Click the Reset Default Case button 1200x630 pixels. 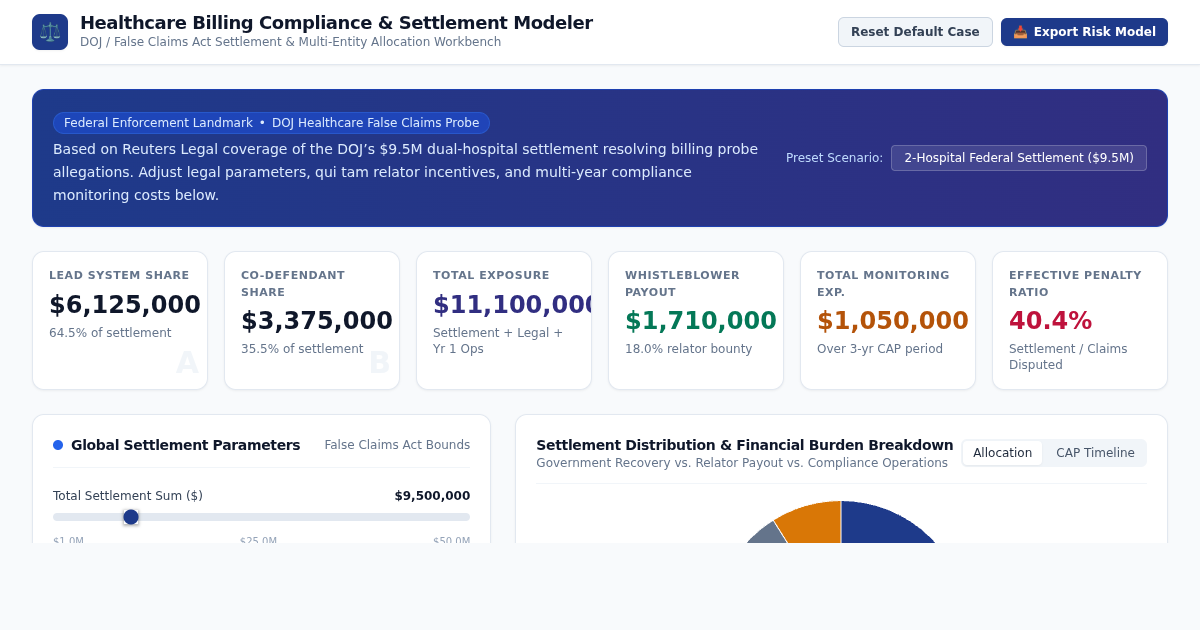click(x=915, y=32)
